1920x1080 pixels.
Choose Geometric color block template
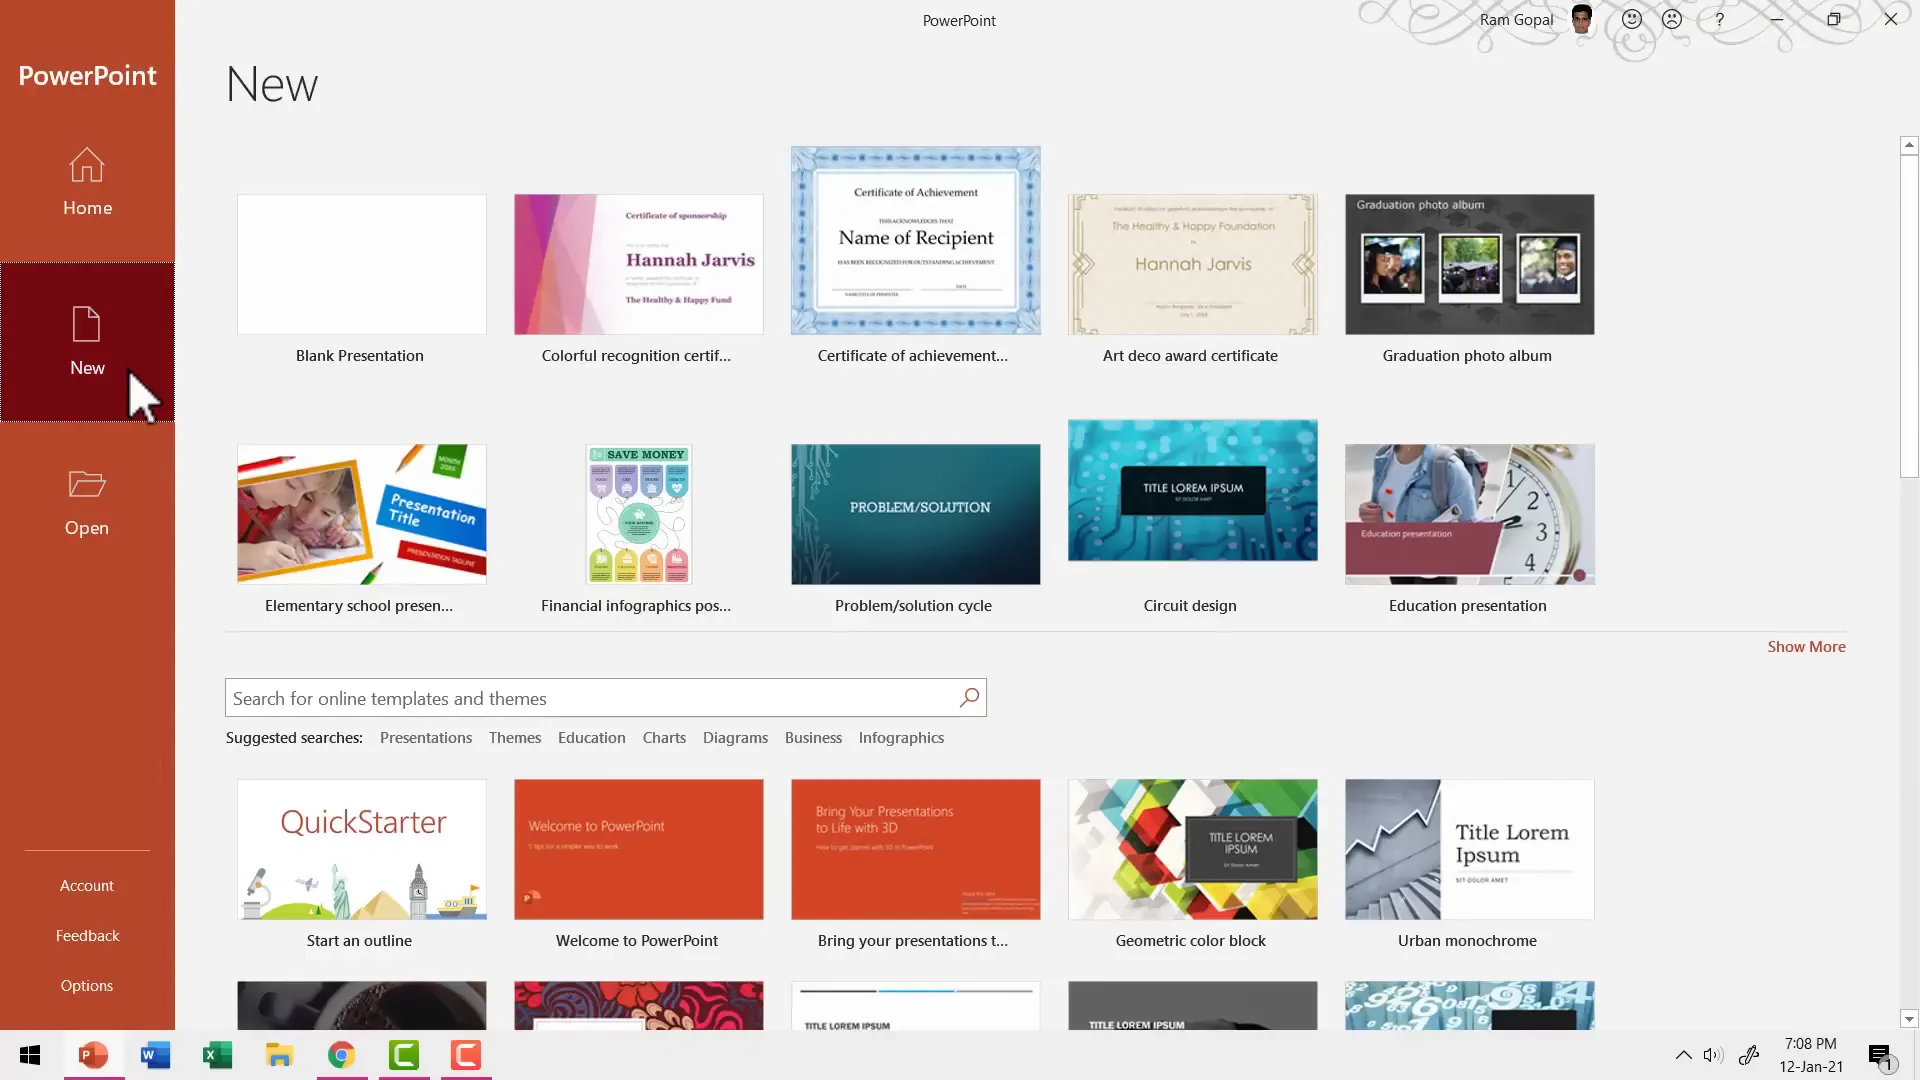click(1192, 849)
